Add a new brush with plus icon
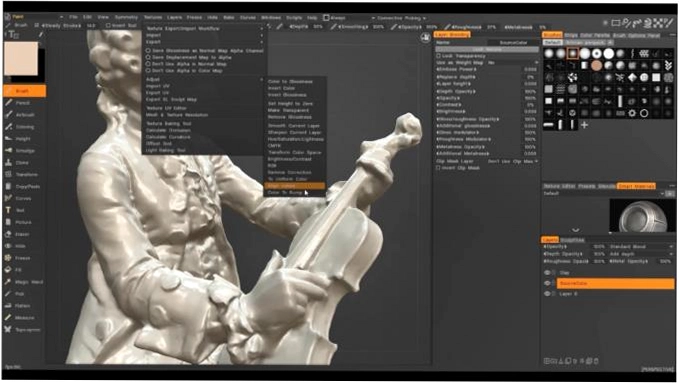Screen dimensions: 679x383 pyautogui.click(x=585, y=125)
